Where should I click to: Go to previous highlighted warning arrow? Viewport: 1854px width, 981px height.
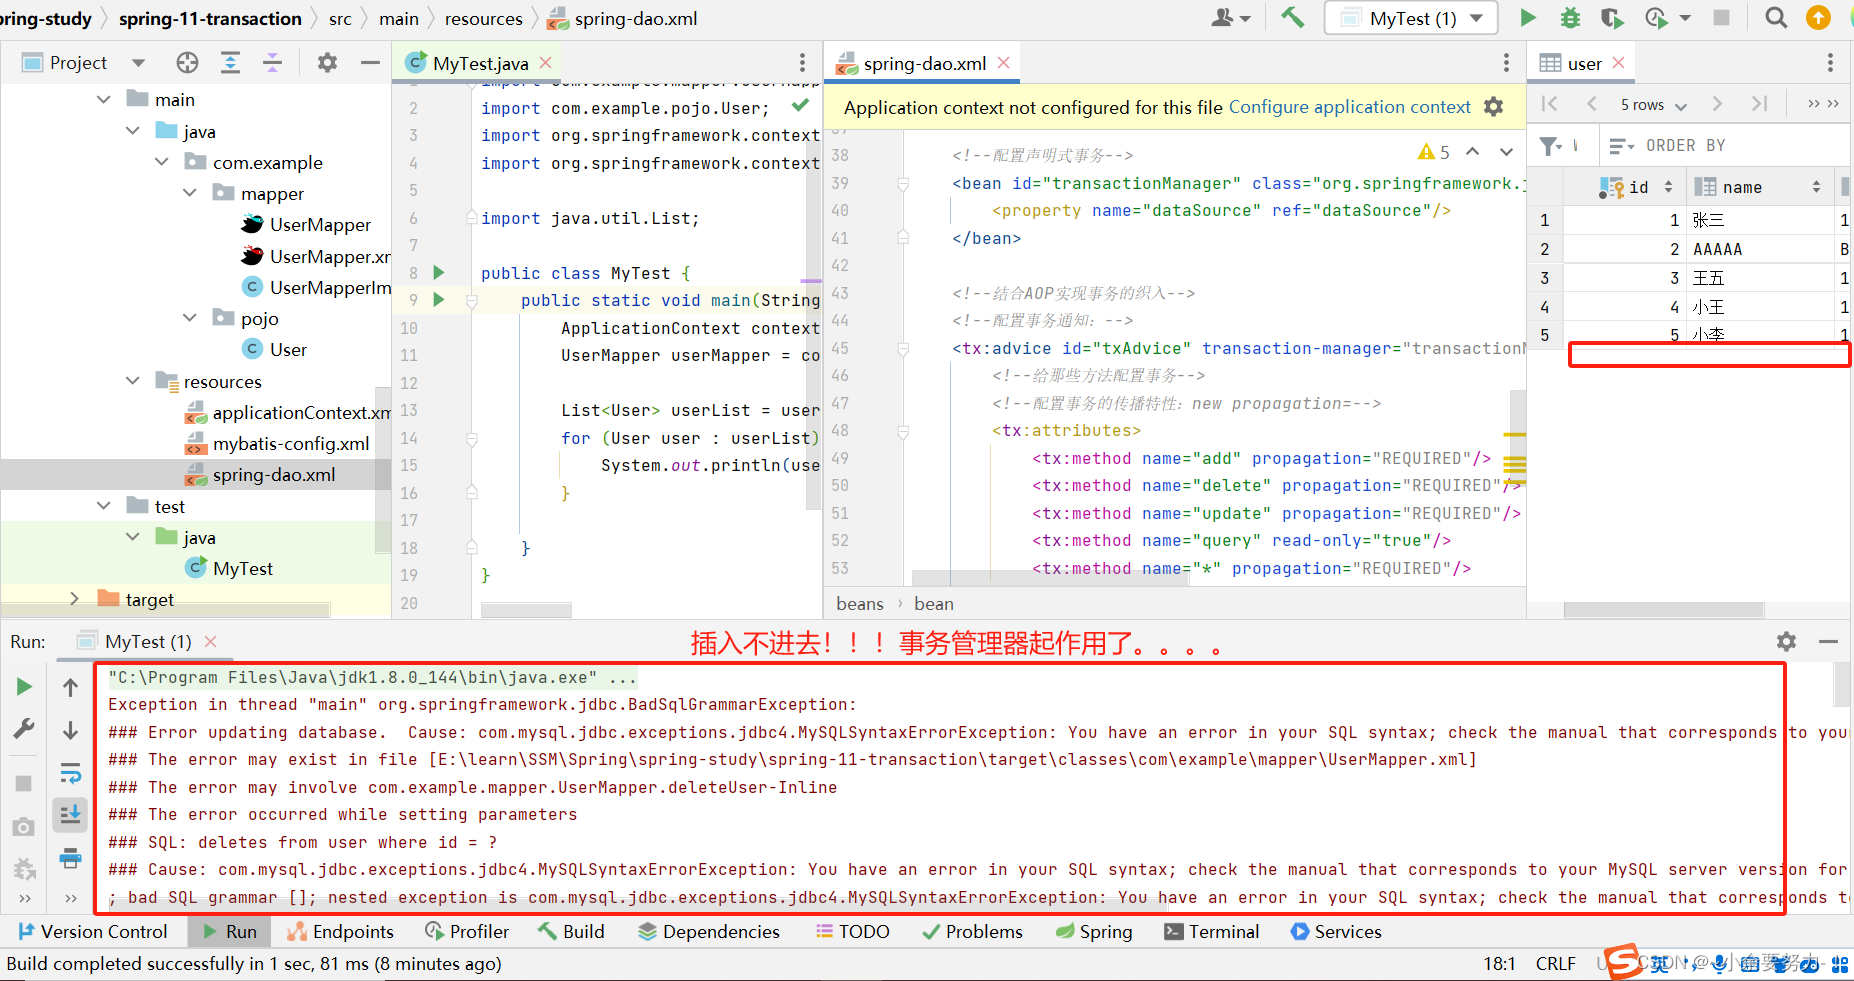pos(1472,152)
